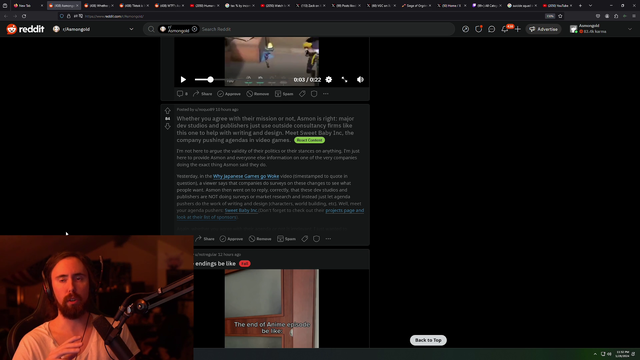Click the mod shield icon on Sweet Baby post

(x=316, y=239)
